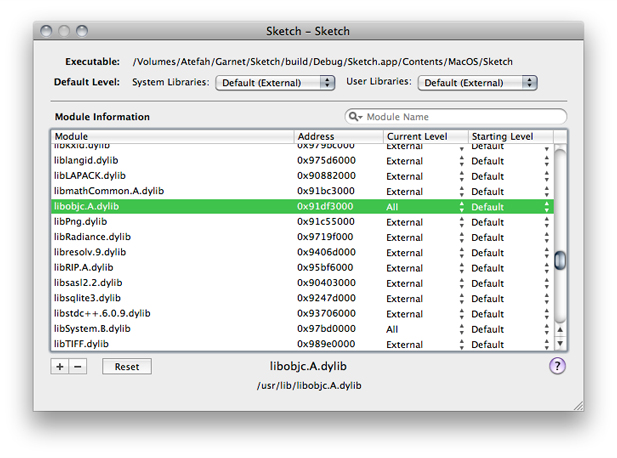617x458 pixels.
Task: Select the libRadiance.dylib module row
Action: tap(303, 237)
